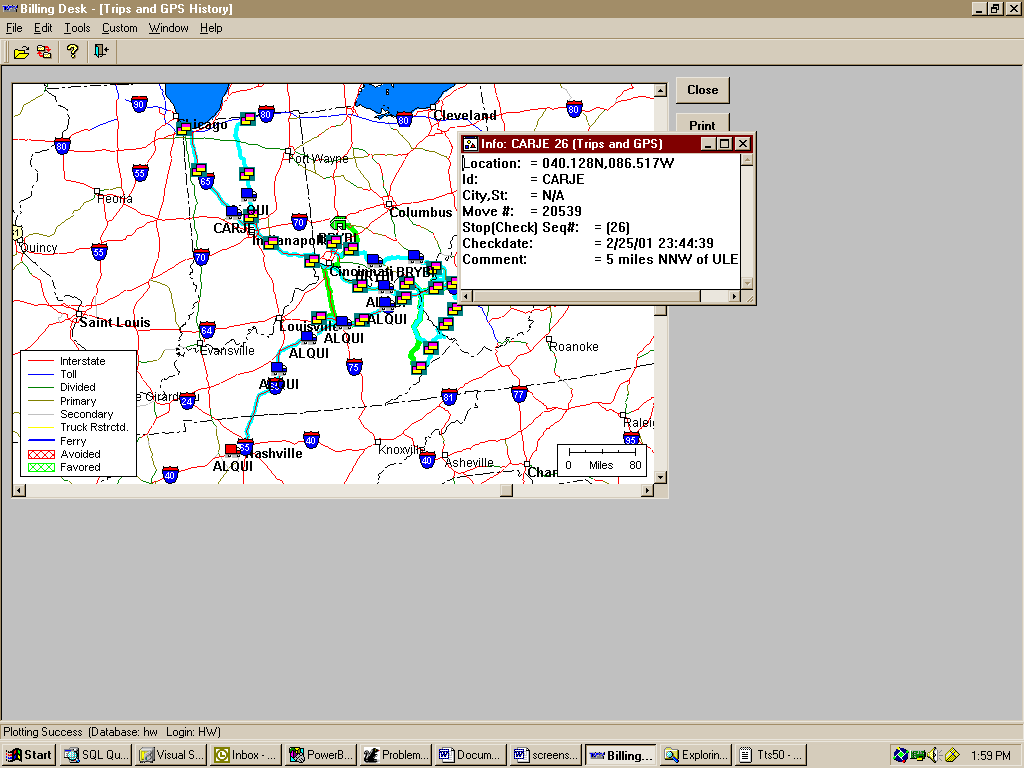This screenshot has height=768, width=1024.
Task: Click the yellow question mark help icon
Action: point(73,51)
